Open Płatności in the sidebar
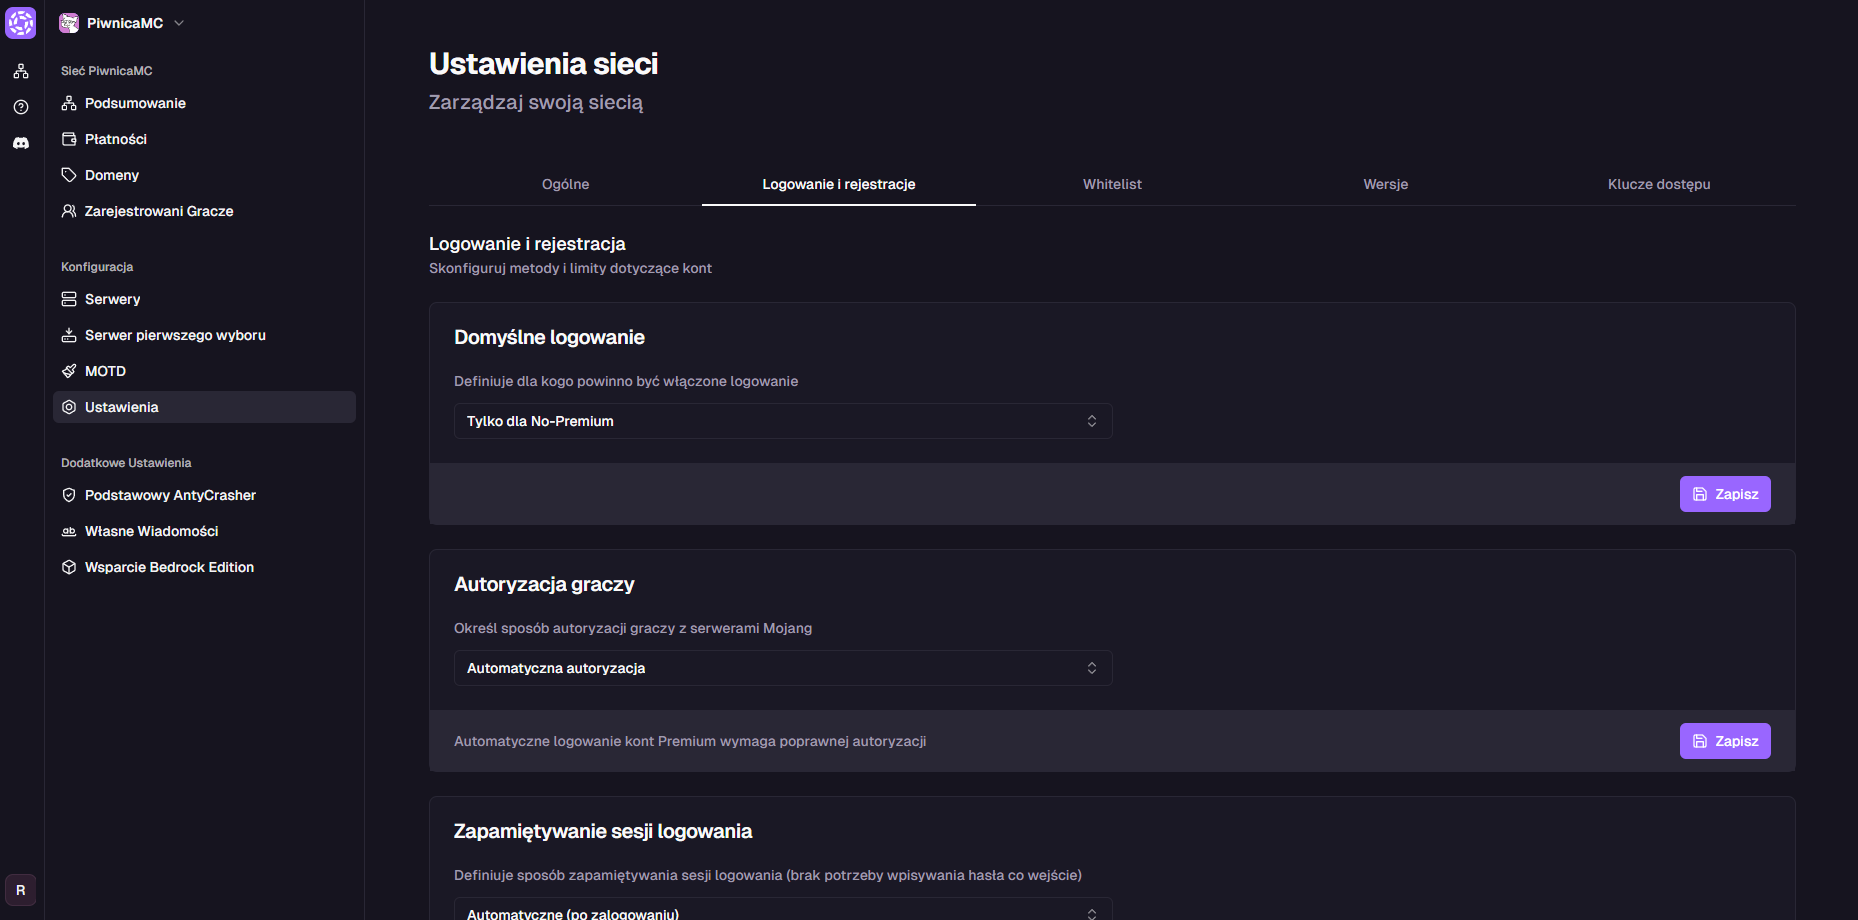1858x920 pixels. 116,139
